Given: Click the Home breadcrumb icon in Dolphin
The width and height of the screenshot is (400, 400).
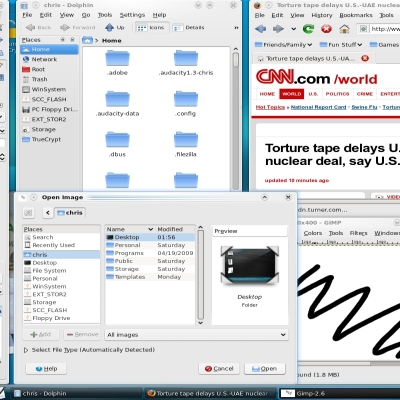Looking at the screenshot, I should click(87, 40).
